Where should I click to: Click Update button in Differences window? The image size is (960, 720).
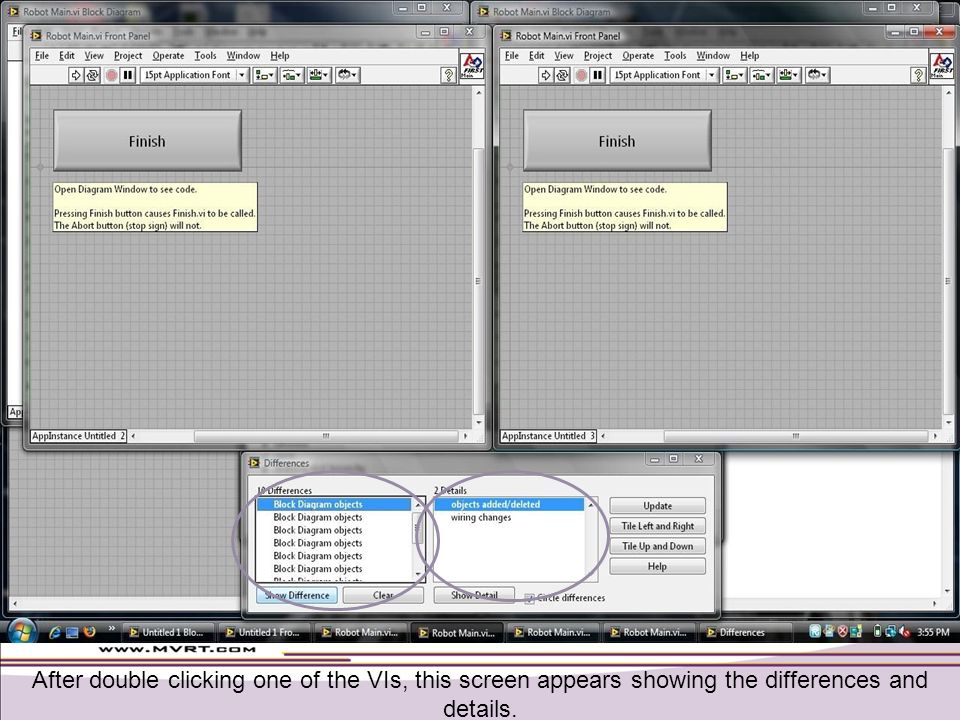point(658,506)
